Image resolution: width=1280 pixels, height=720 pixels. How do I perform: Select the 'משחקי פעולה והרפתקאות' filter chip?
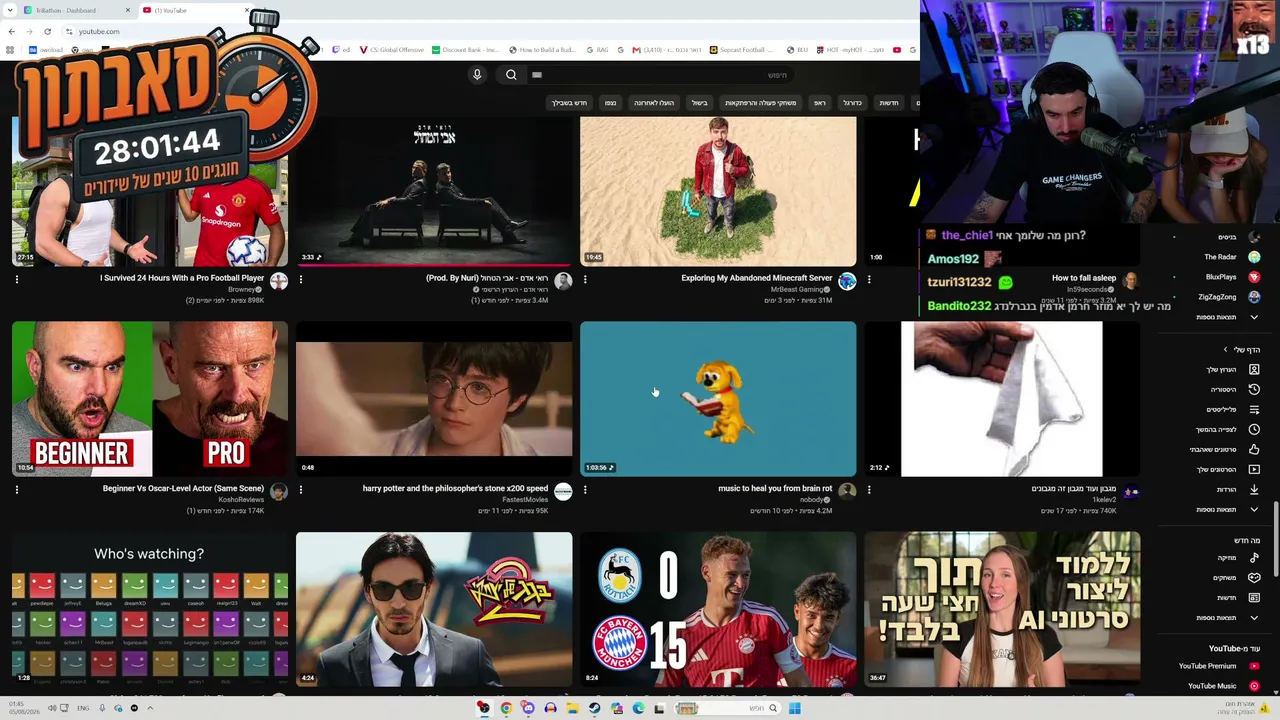click(761, 103)
